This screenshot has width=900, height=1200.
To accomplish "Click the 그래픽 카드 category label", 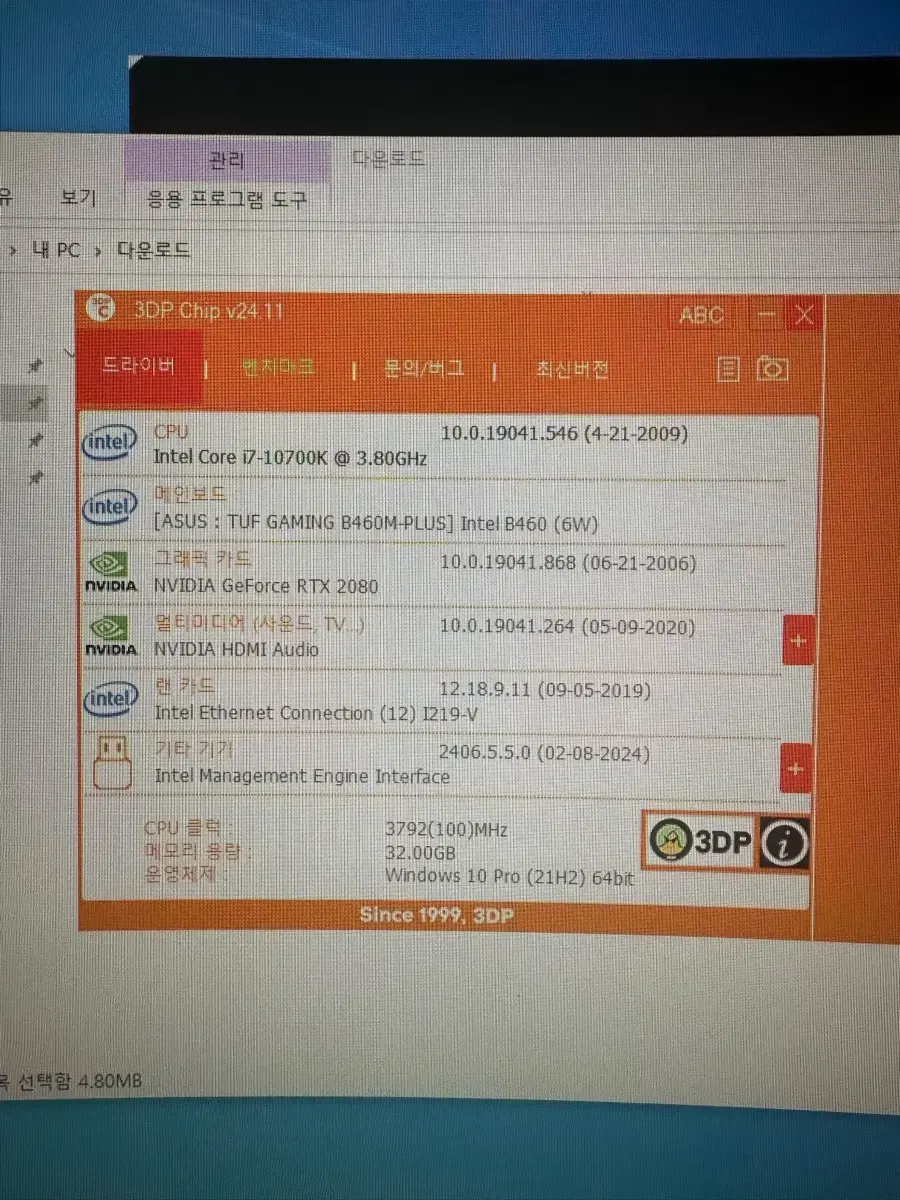I will point(203,559).
